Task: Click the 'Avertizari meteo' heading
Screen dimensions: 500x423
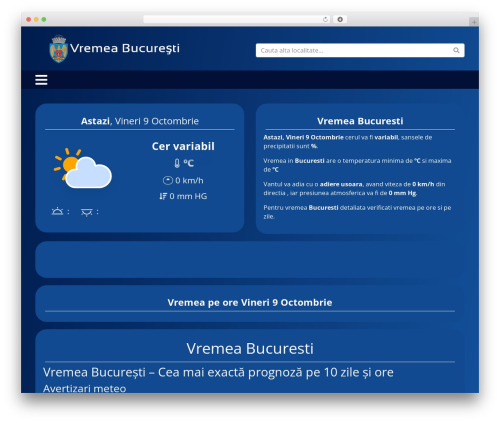Action: (85, 389)
